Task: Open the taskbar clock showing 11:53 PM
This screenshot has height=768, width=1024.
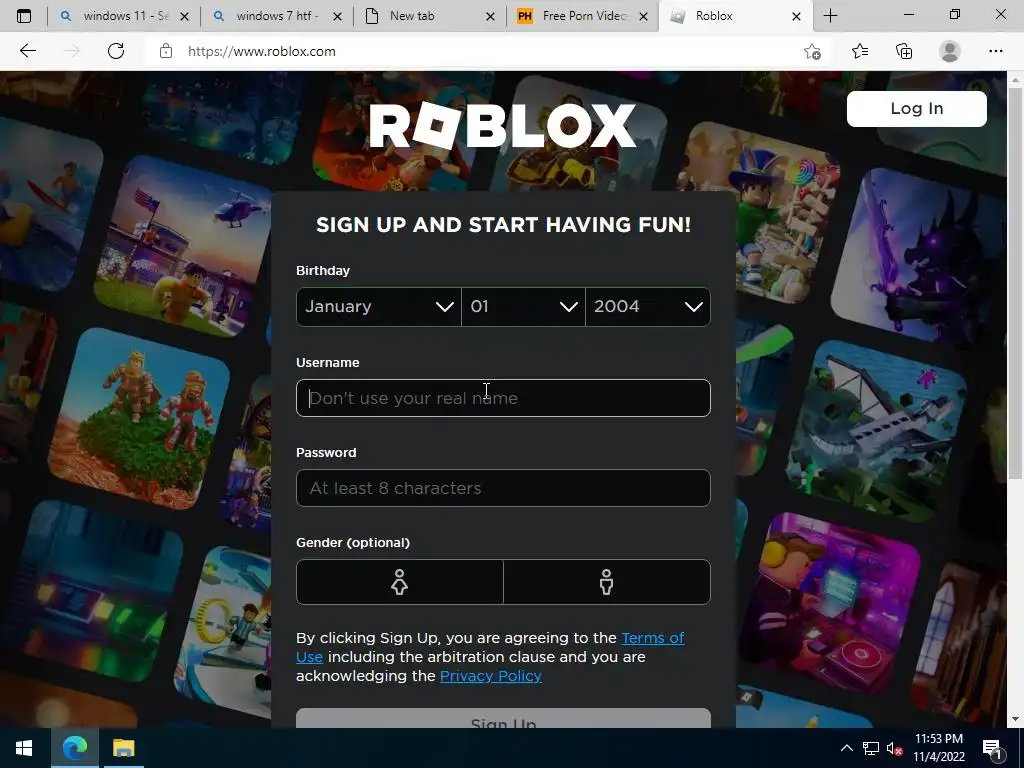Action: pos(938,748)
